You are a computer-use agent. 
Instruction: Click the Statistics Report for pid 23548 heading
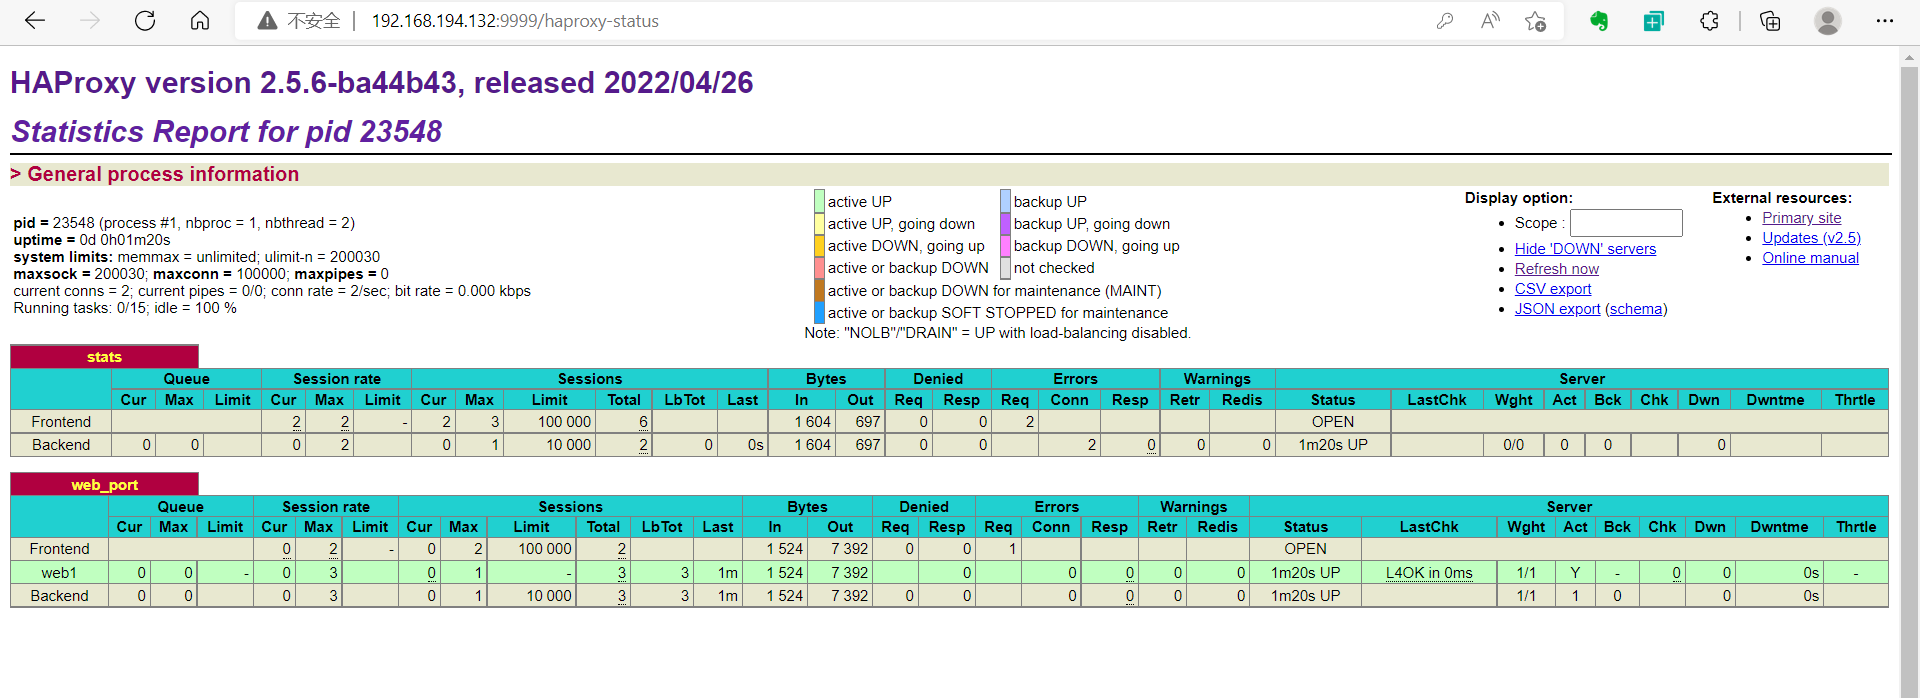(227, 131)
